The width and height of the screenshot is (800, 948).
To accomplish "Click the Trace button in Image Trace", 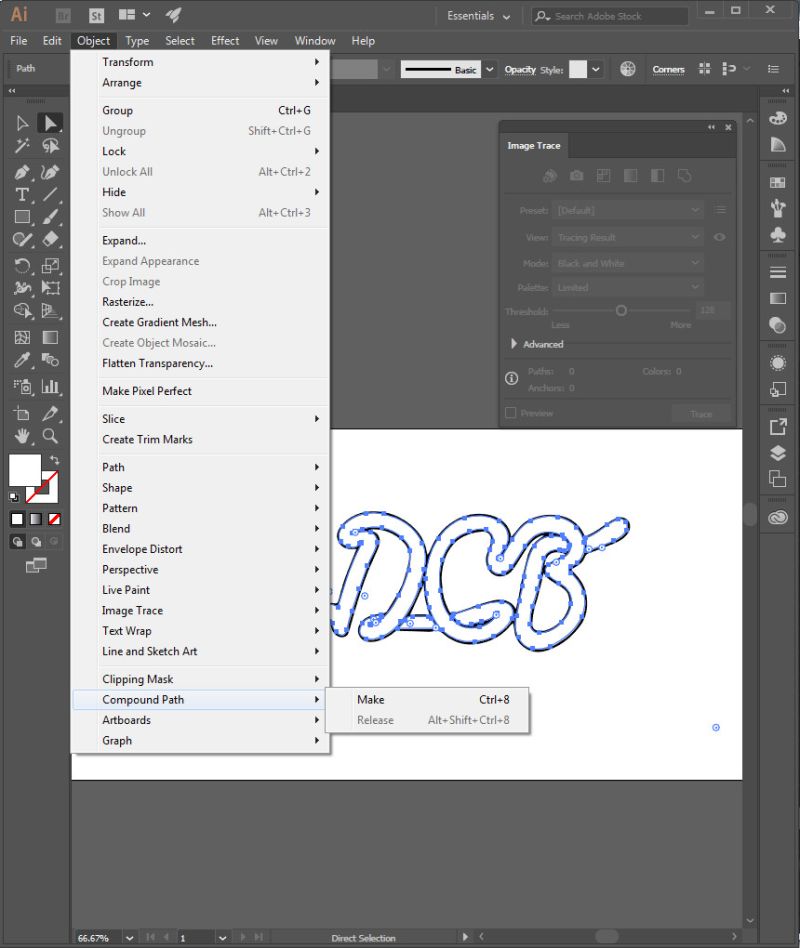I will tap(700, 413).
